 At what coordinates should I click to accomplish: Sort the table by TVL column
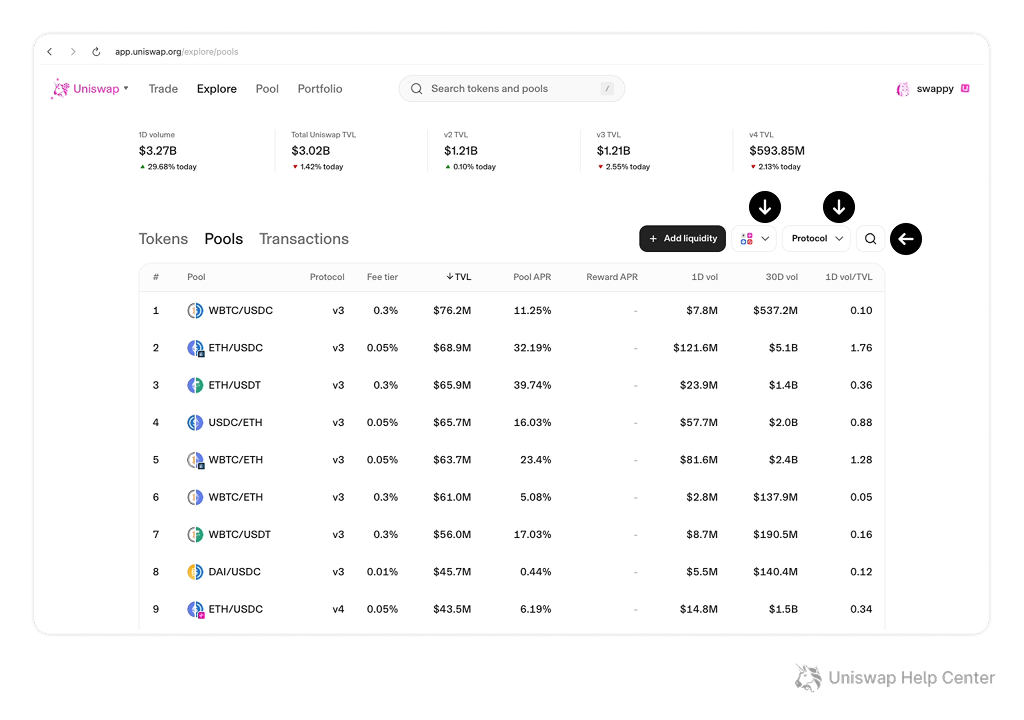(x=458, y=277)
